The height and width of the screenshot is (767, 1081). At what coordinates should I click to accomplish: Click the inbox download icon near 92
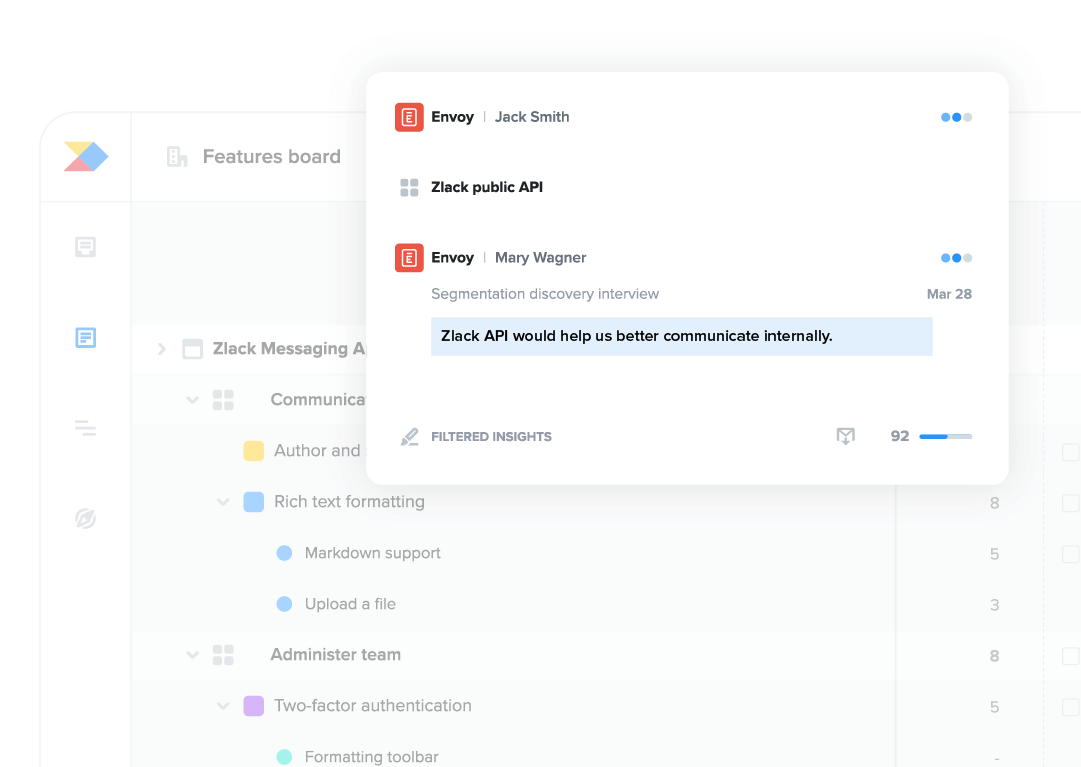(x=845, y=436)
